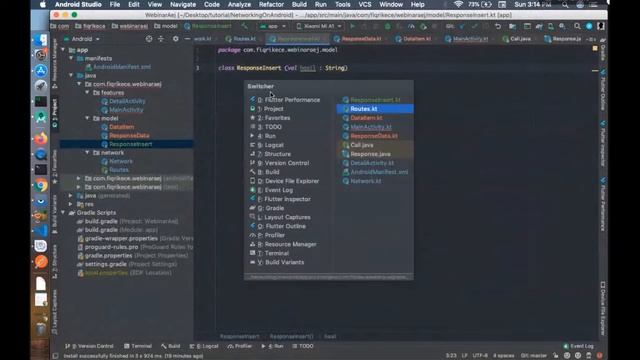The width and height of the screenshot is (640, 360).
Task: Click Search Everywhere magnifier in toolbar
Action: pos(577,26)
